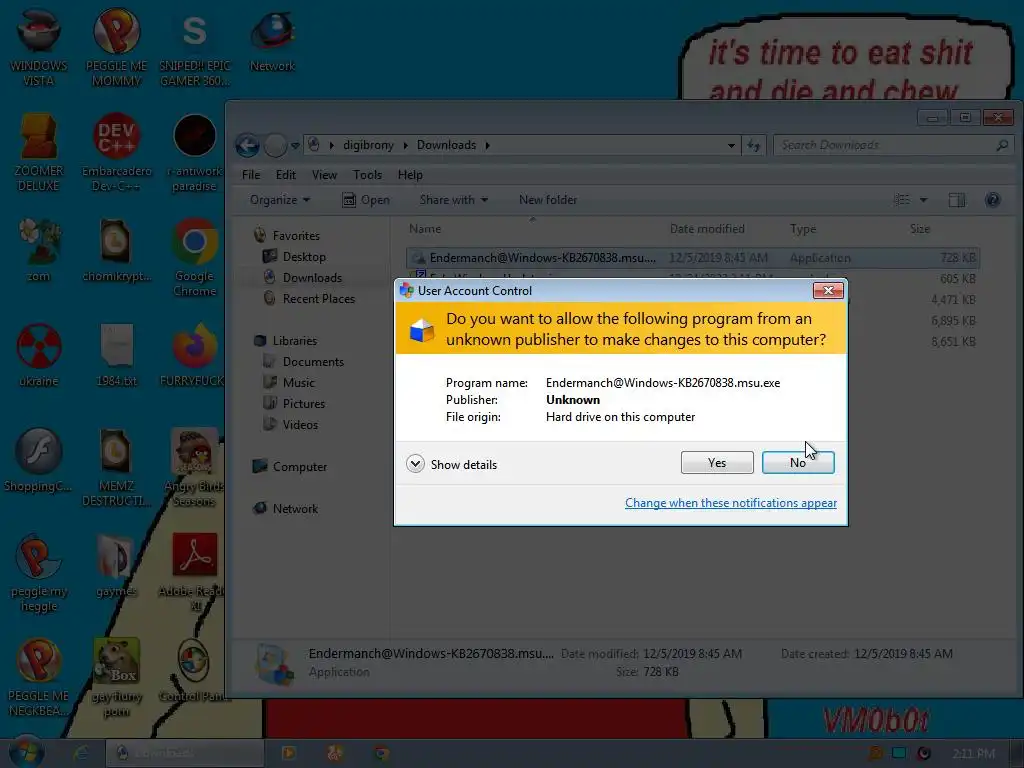The image size is (1024, 768).
Task: Open chomikrypt desktop icon
Action: pos(116,249)
